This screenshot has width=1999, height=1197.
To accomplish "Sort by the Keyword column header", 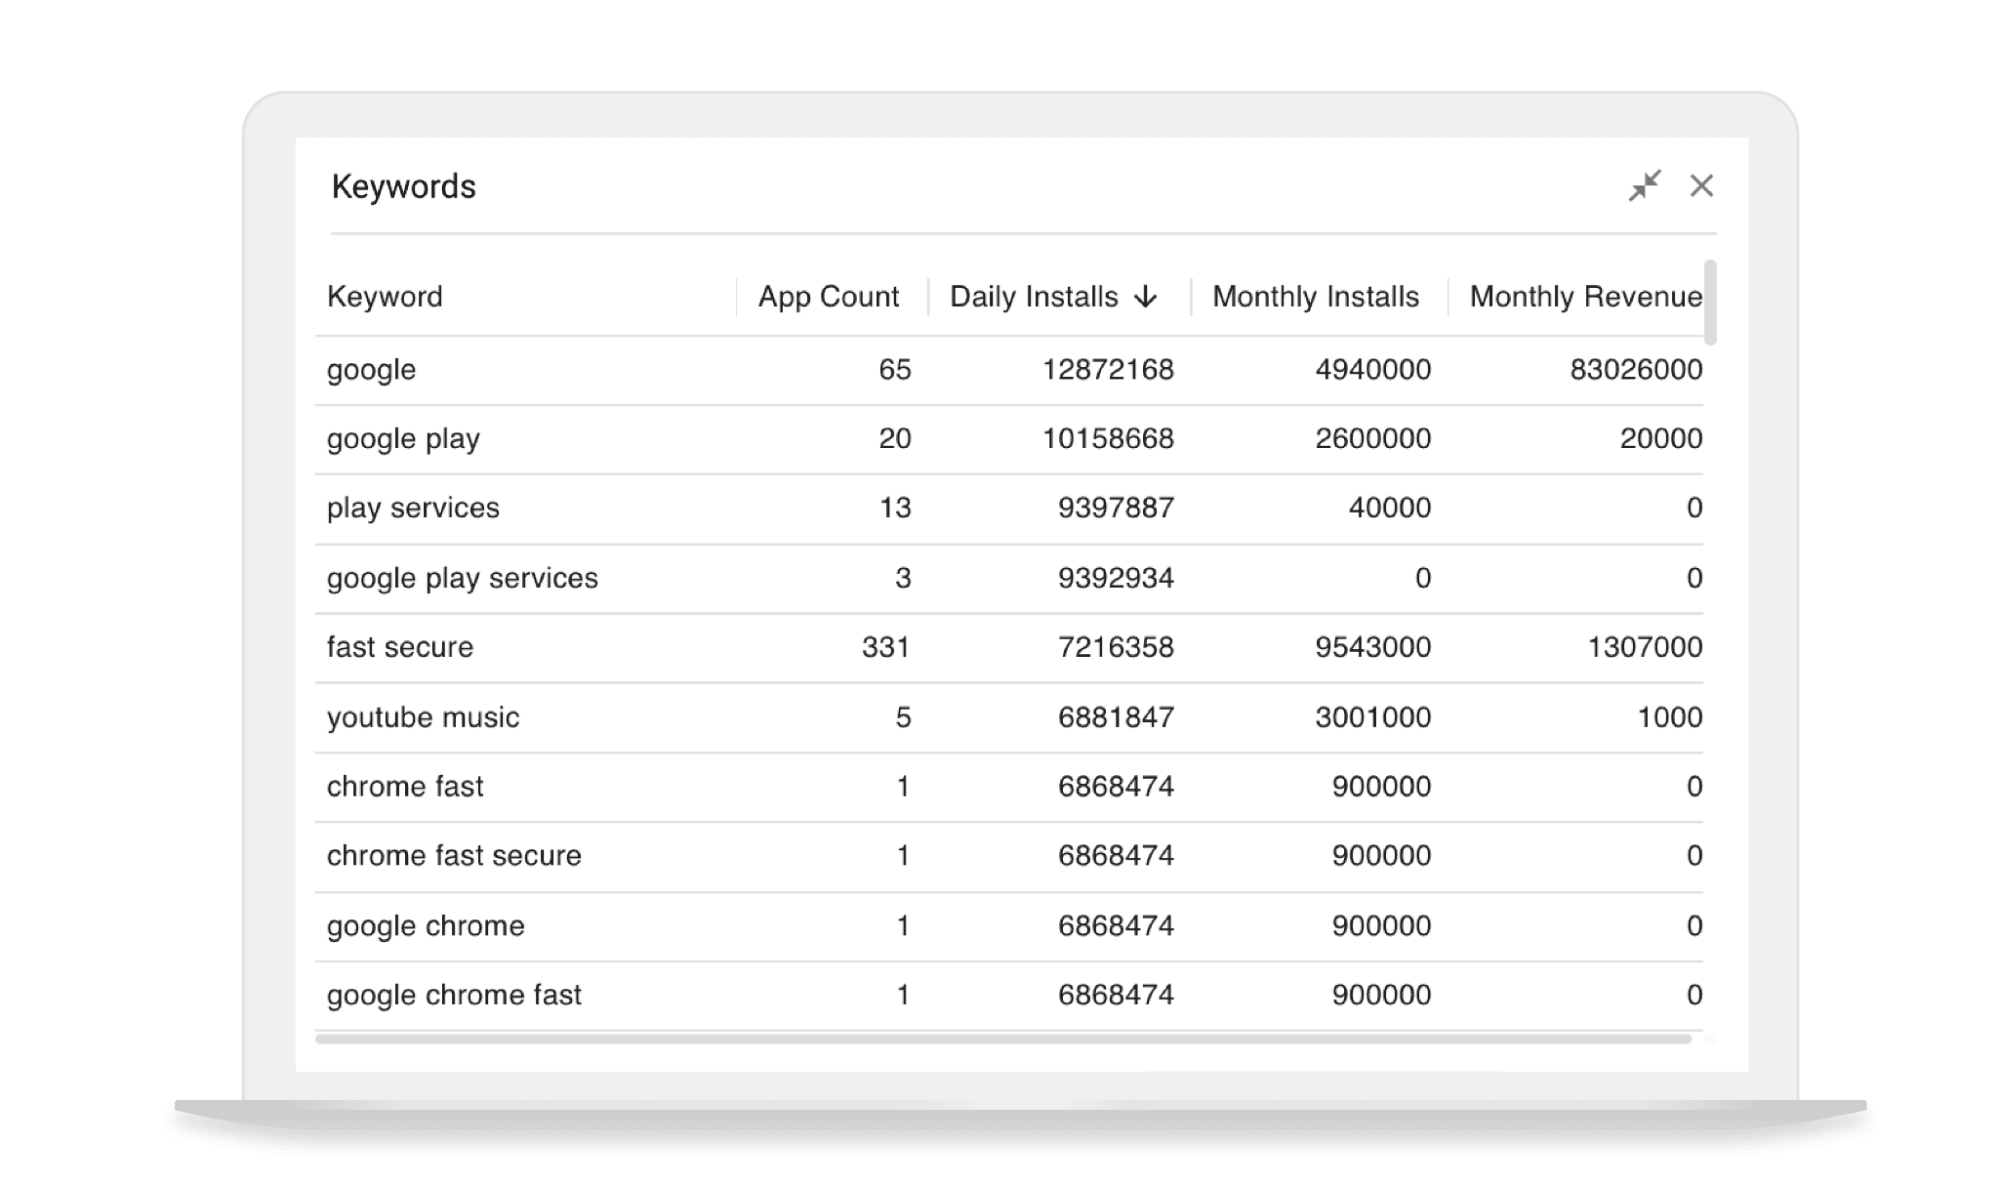I will click(385, 297).
